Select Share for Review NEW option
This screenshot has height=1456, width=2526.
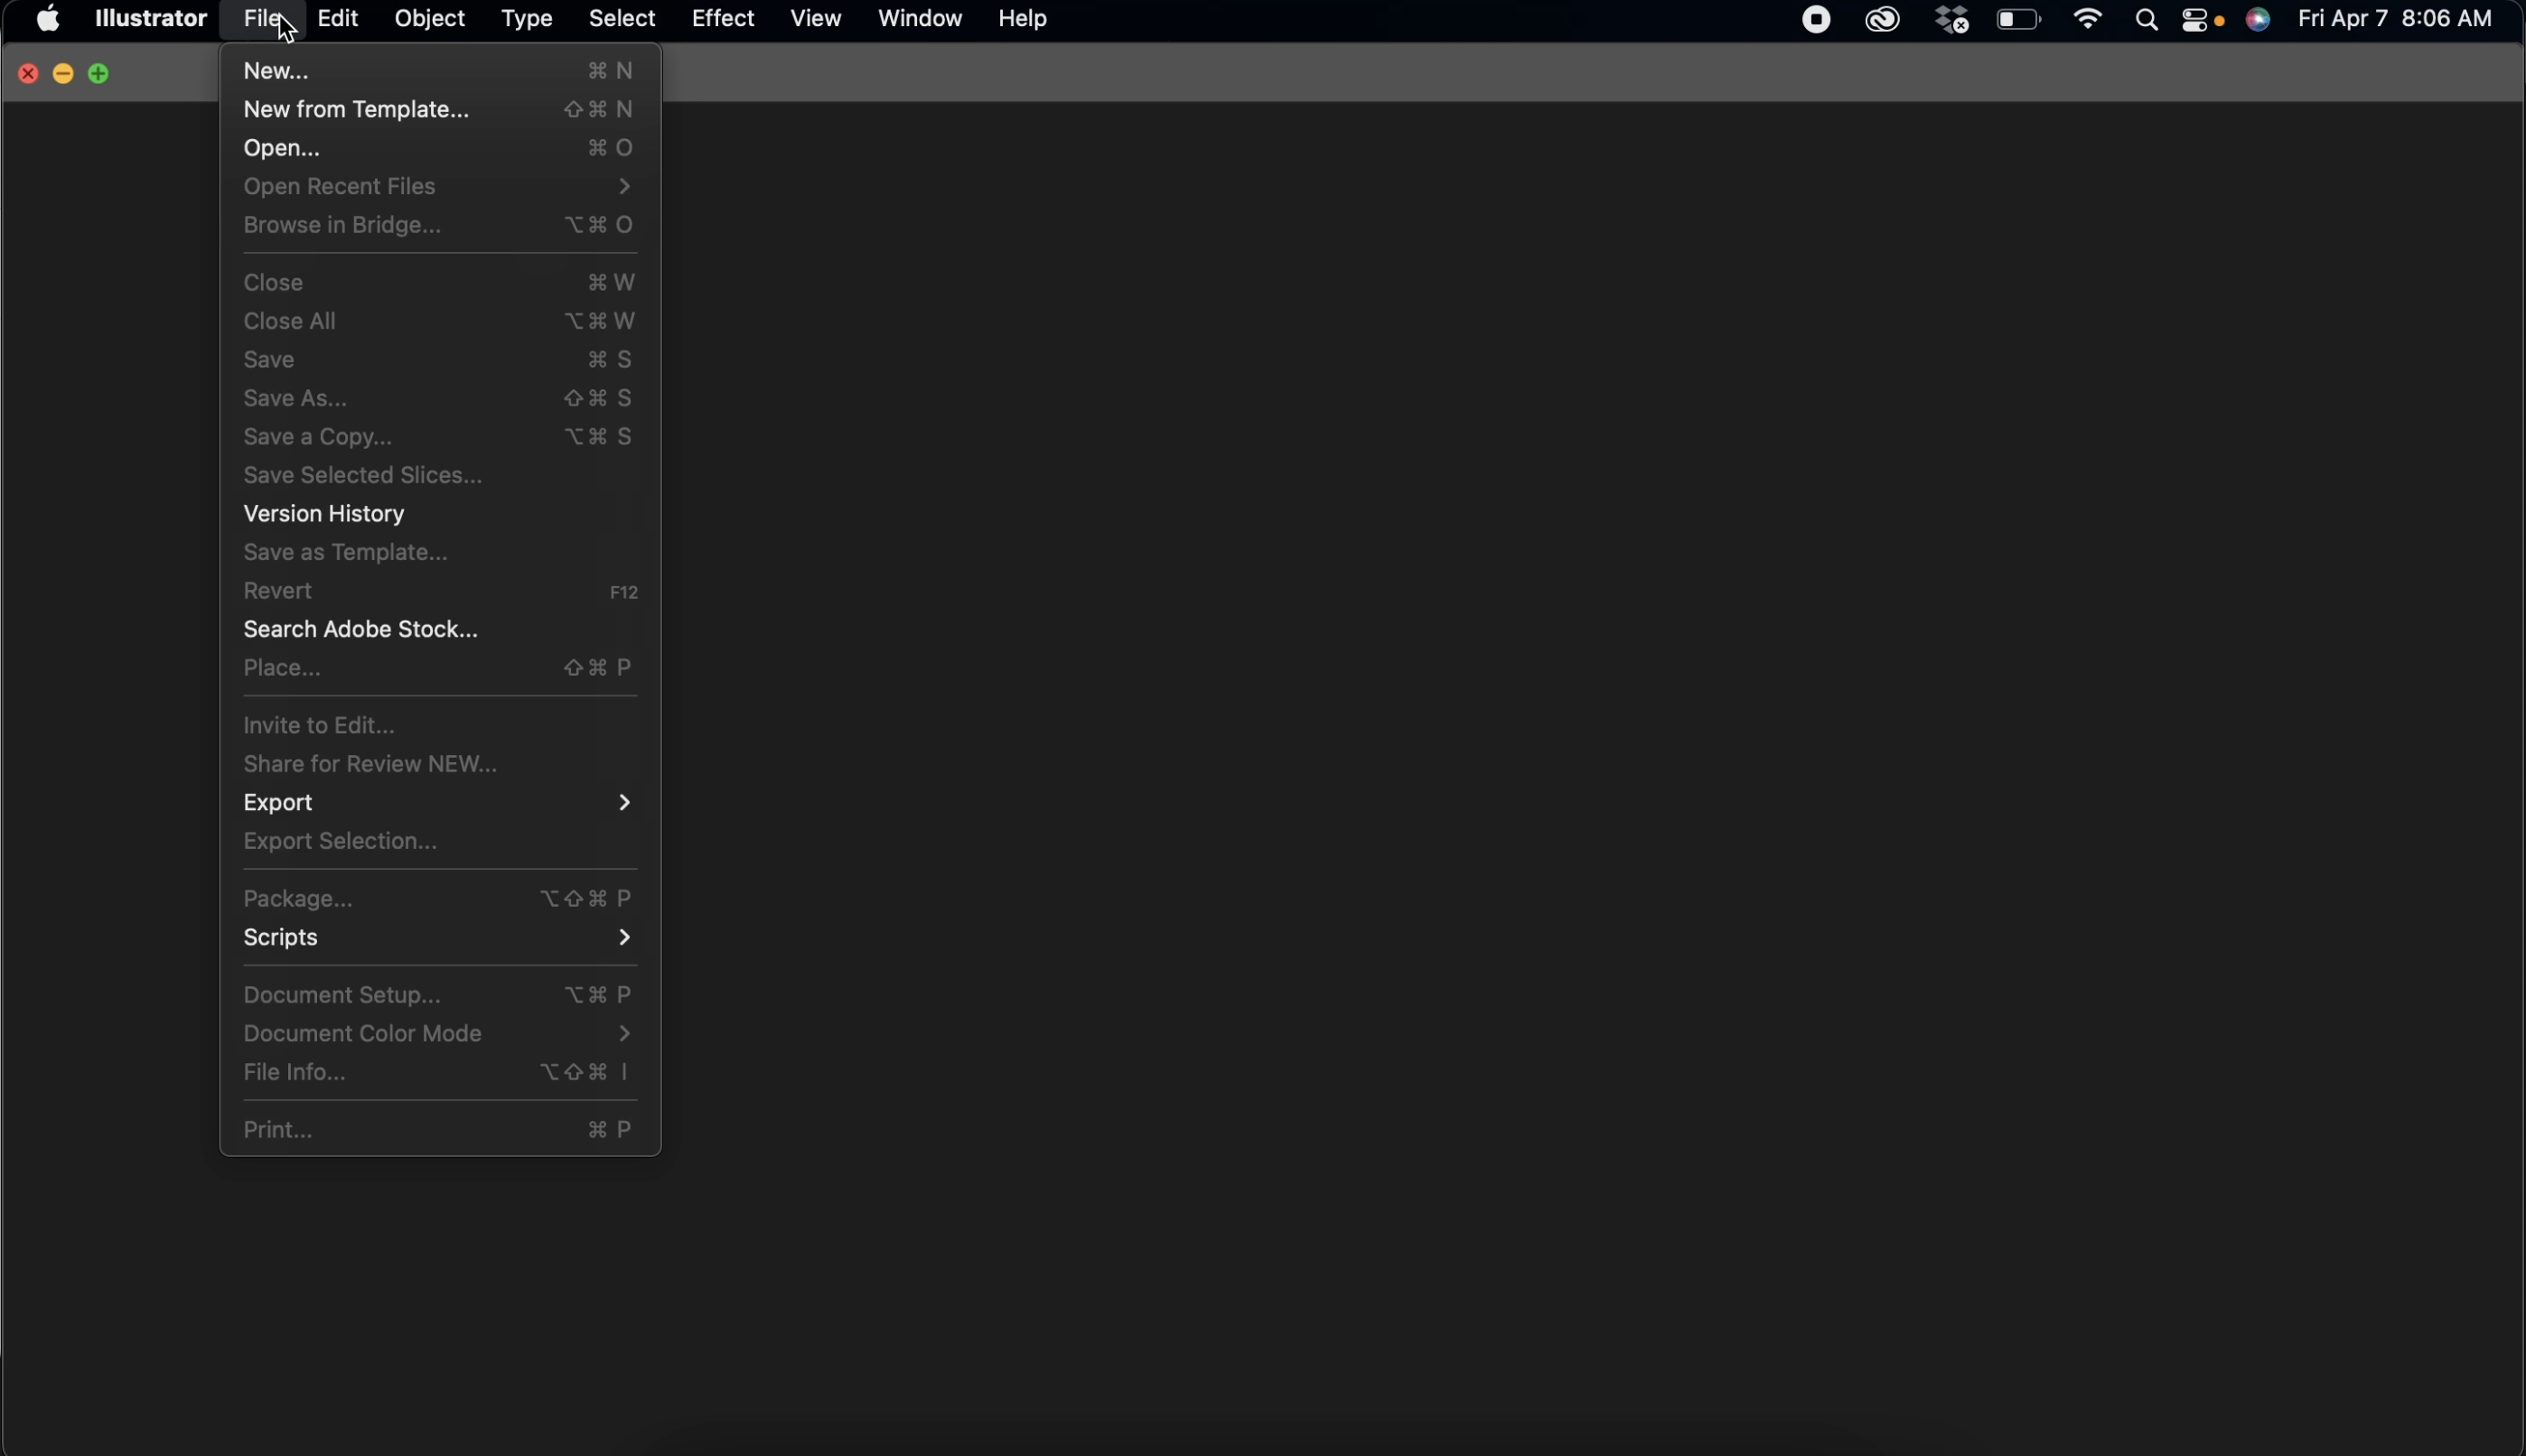(370, 763)
